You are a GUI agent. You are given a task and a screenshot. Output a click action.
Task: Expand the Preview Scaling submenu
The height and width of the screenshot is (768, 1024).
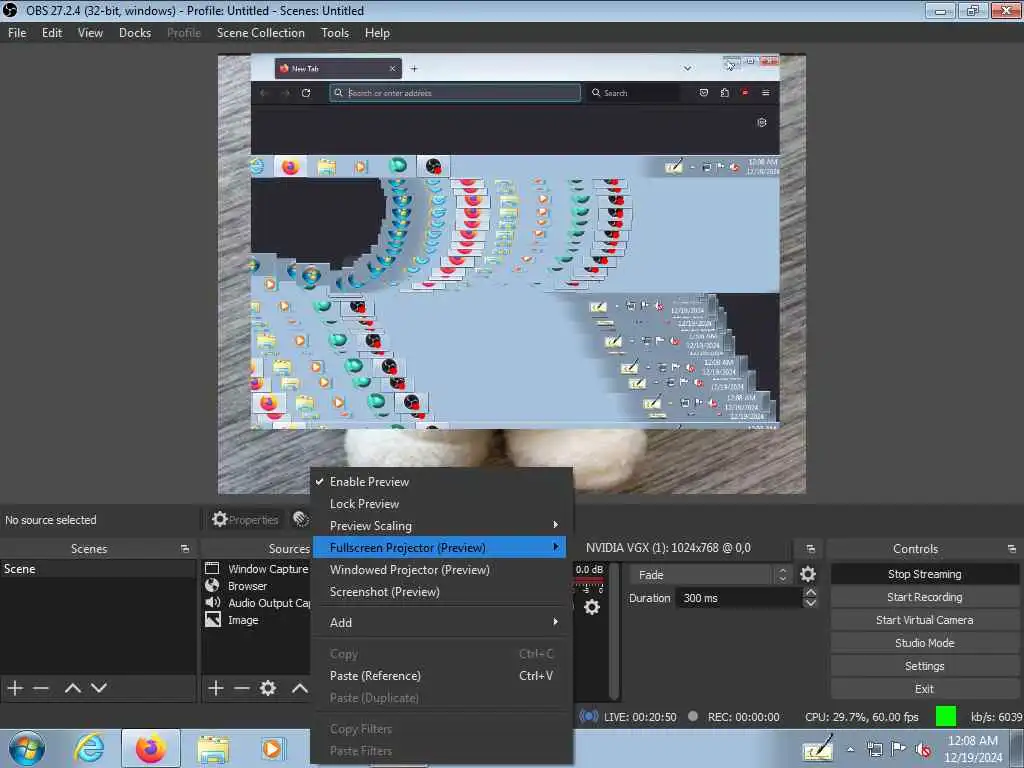[x=441, y=525]
